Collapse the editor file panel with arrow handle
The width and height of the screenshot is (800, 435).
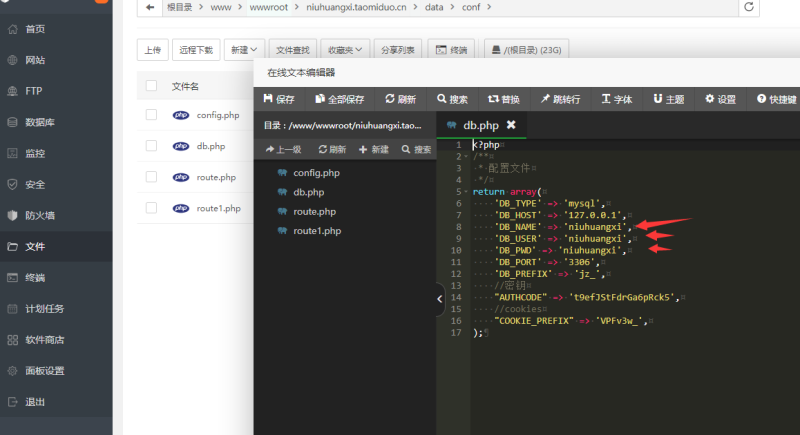point(440,299)
